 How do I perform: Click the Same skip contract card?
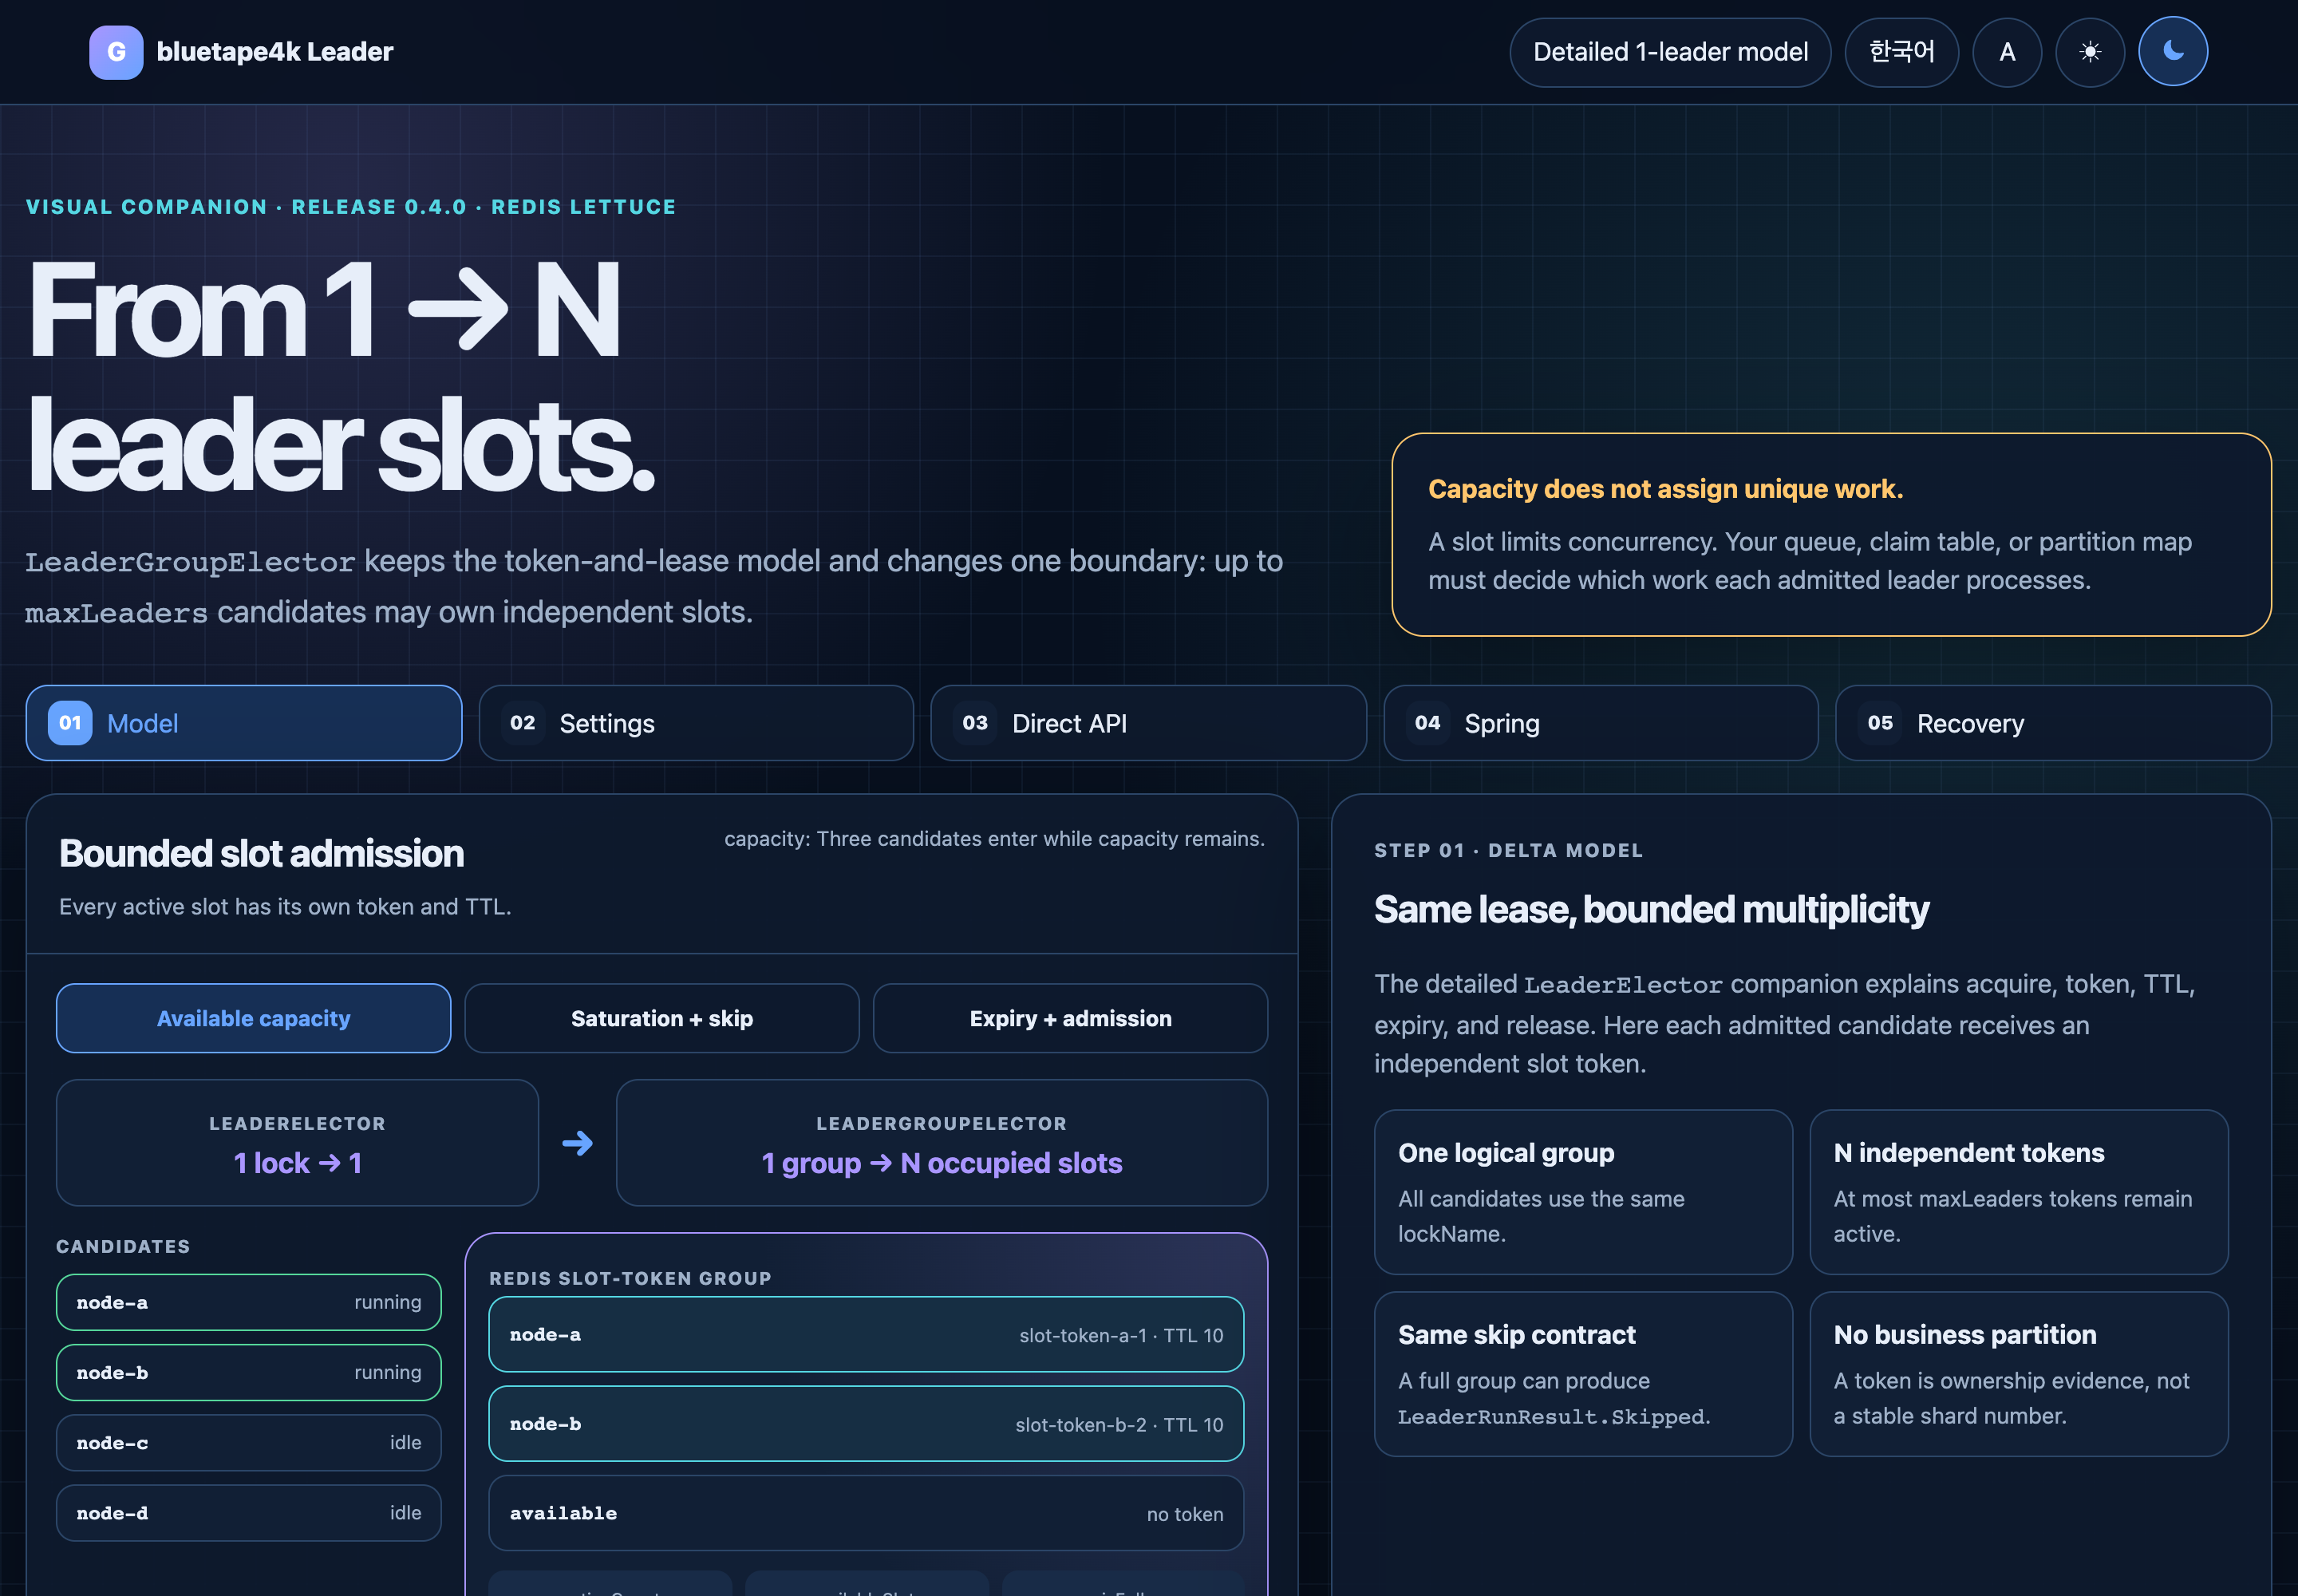click(1583, 1374)
